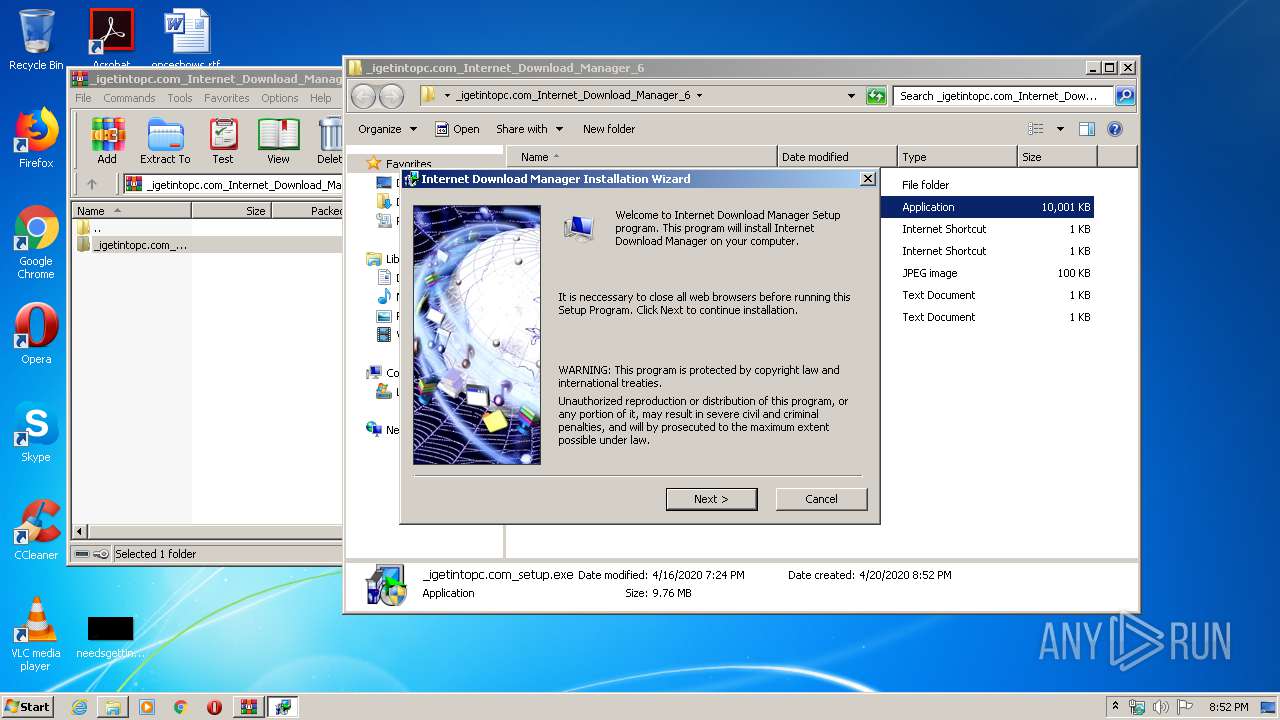Open Opera desktop icon
The height and width of the screenshot is (720, 1280).
pyautogui.click(x=36, y=334)
